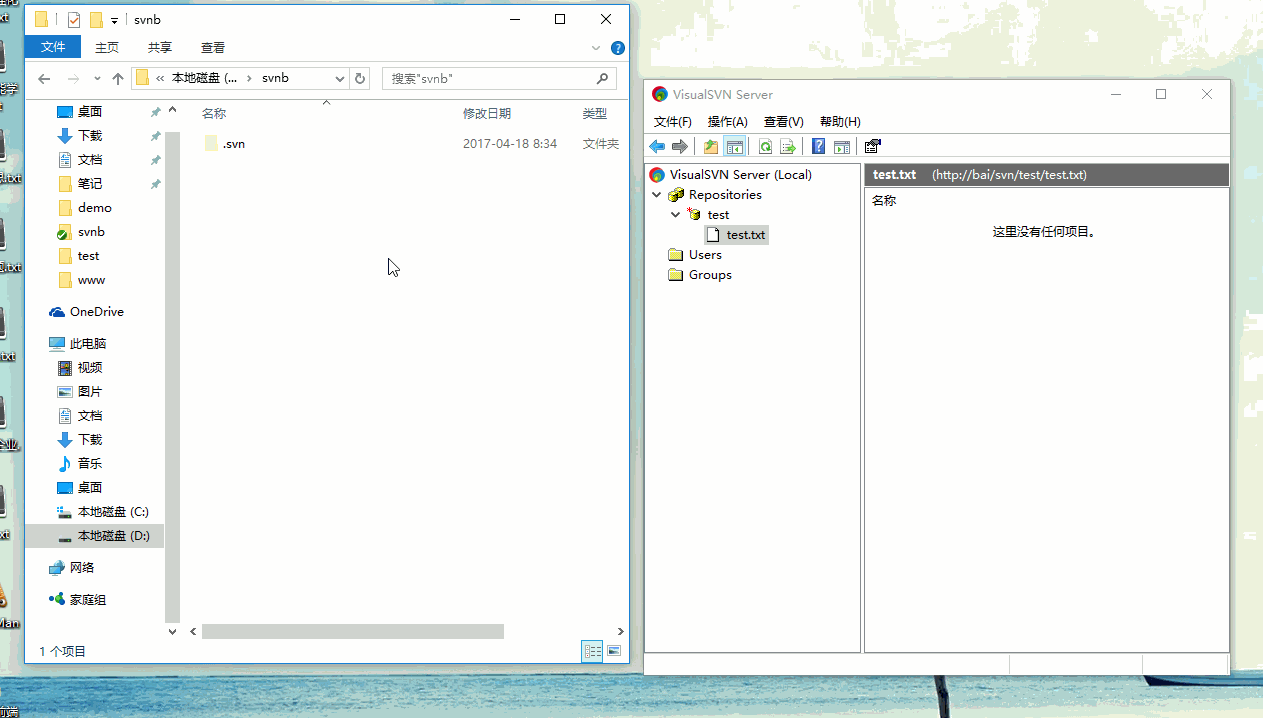Export list in VisualSVN toolbar
Screen dimensions: 1263x718
(x=788, y=147)
